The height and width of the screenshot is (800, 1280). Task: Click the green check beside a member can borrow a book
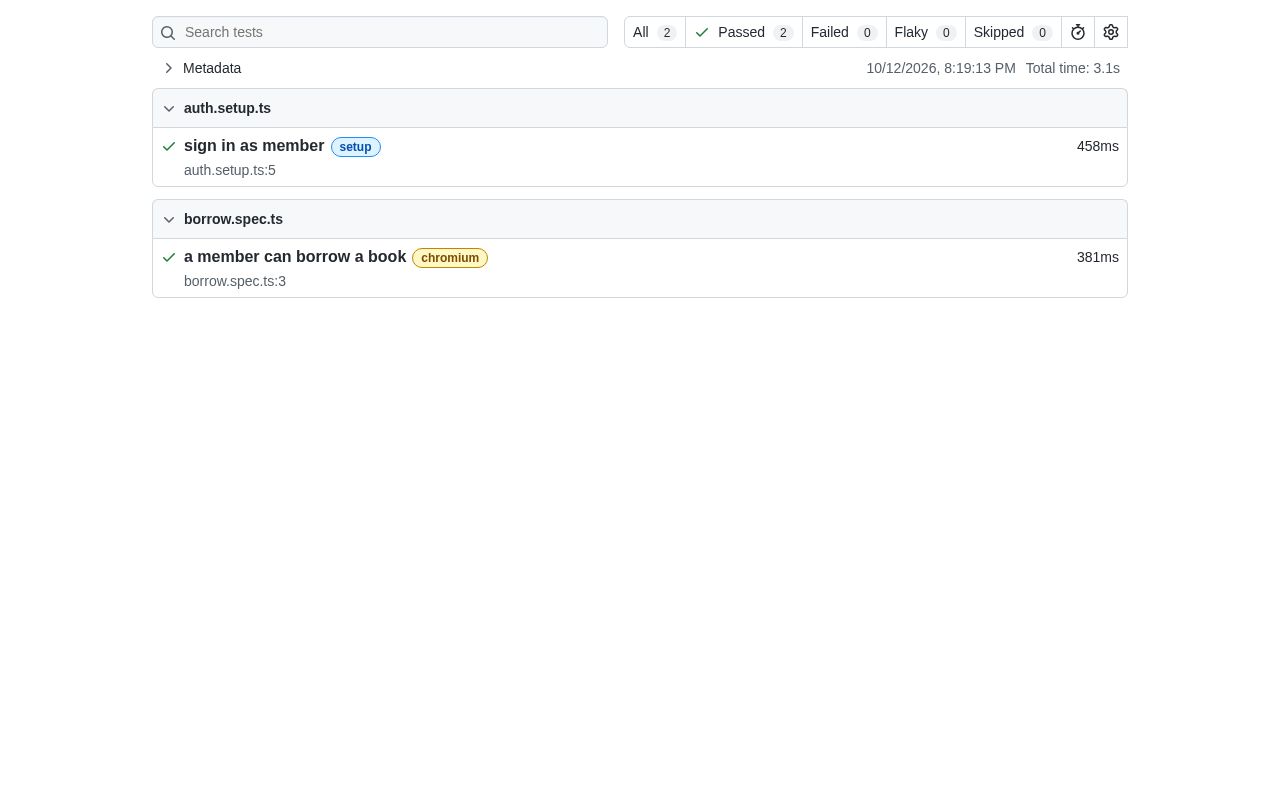click(x=169, y=257)
